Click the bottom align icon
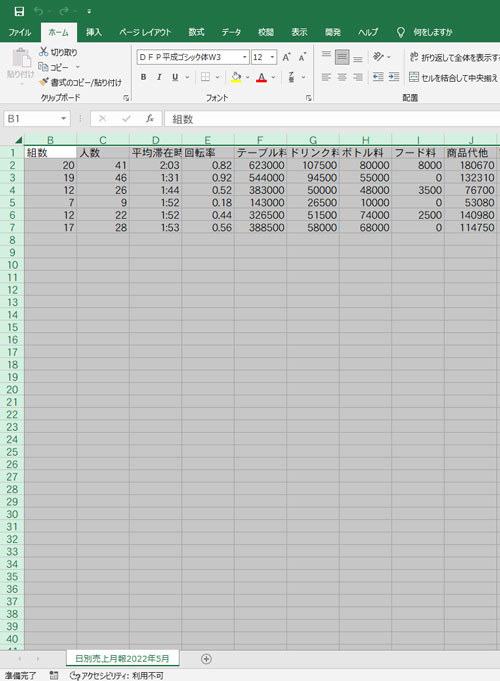 358,57
